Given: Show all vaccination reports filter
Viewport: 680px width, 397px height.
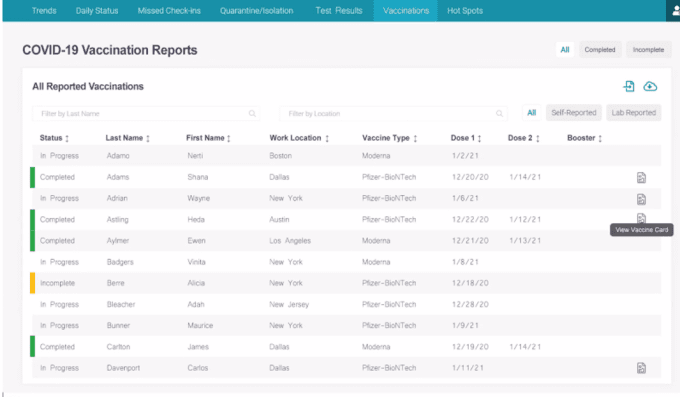Looking at the screenshot, I should point(565,49).
